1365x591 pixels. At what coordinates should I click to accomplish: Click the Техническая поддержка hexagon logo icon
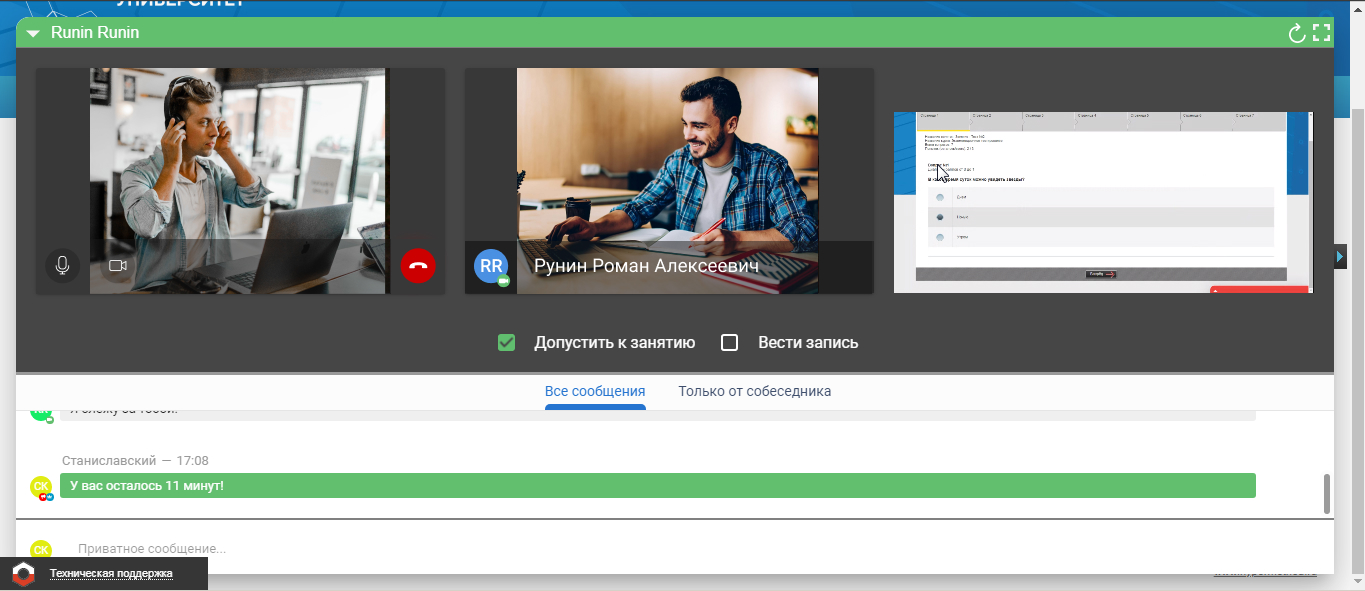pos(24,574)
